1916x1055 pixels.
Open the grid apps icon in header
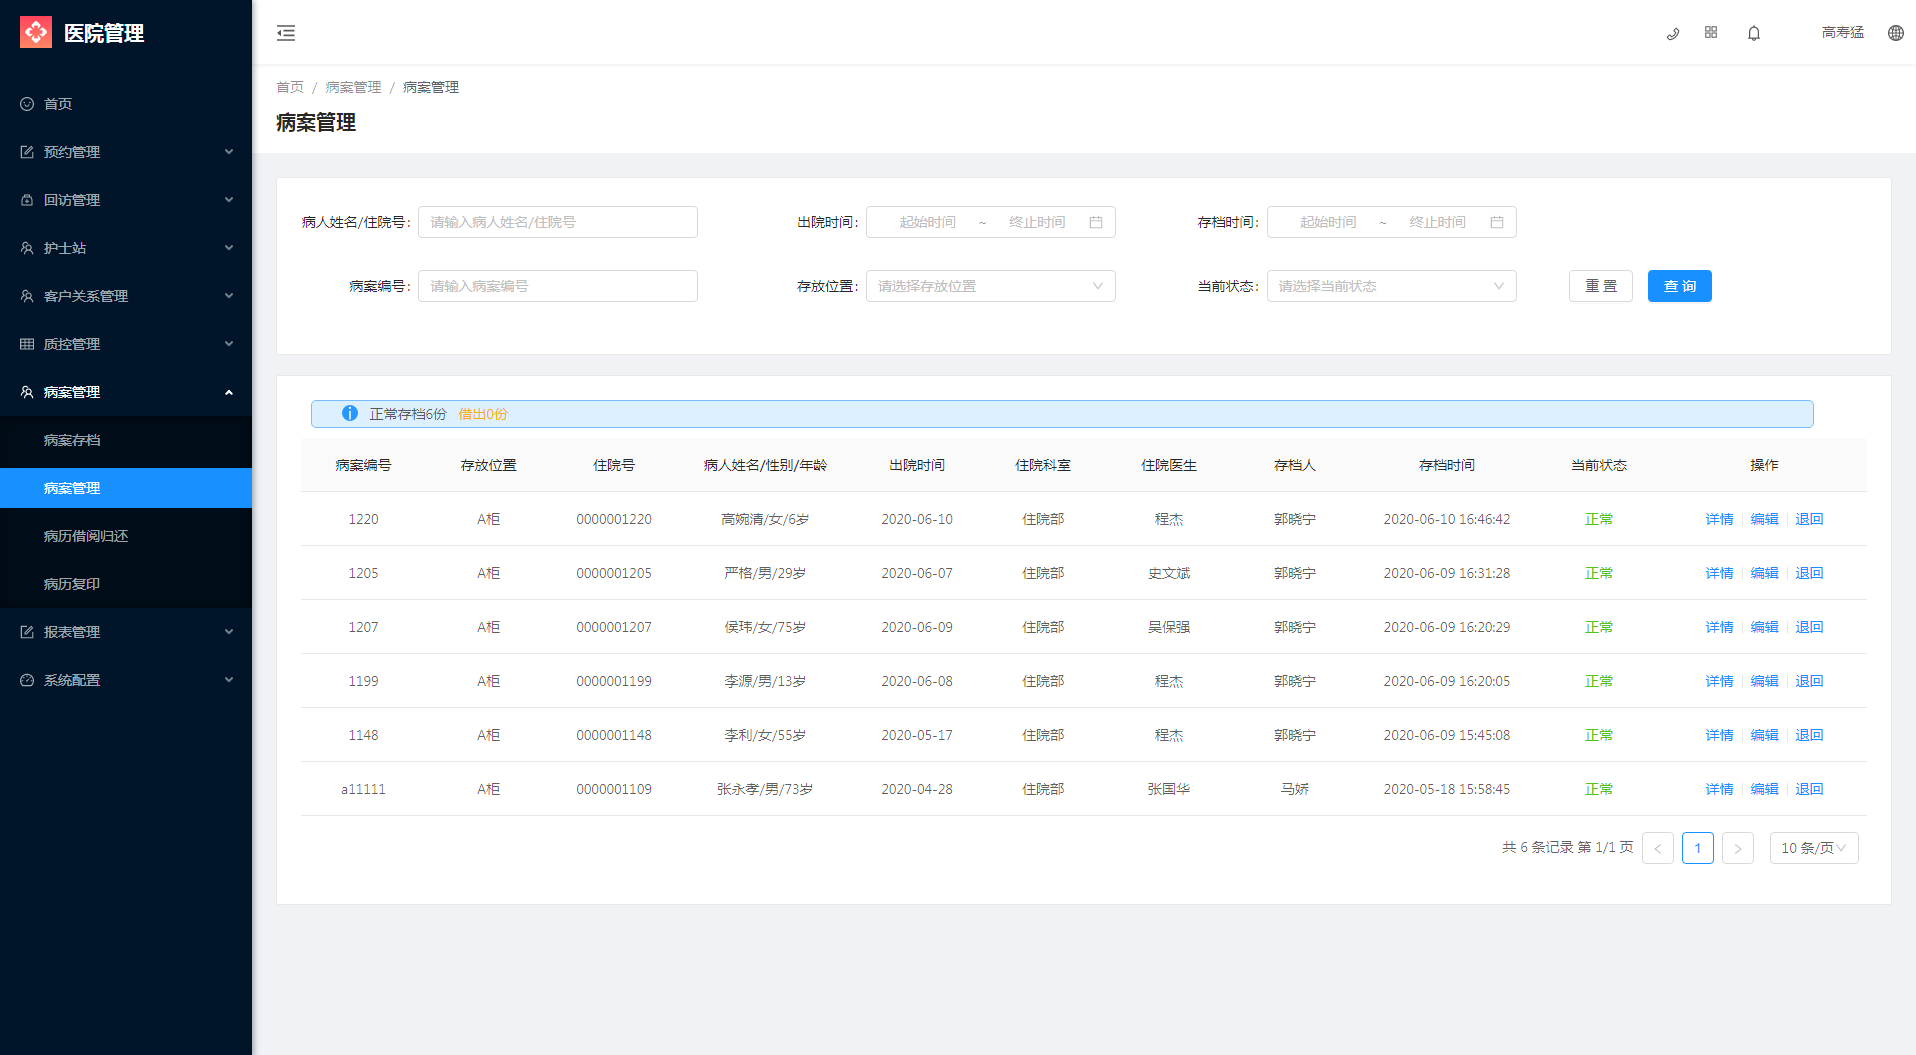click(x=1711, y=33)
